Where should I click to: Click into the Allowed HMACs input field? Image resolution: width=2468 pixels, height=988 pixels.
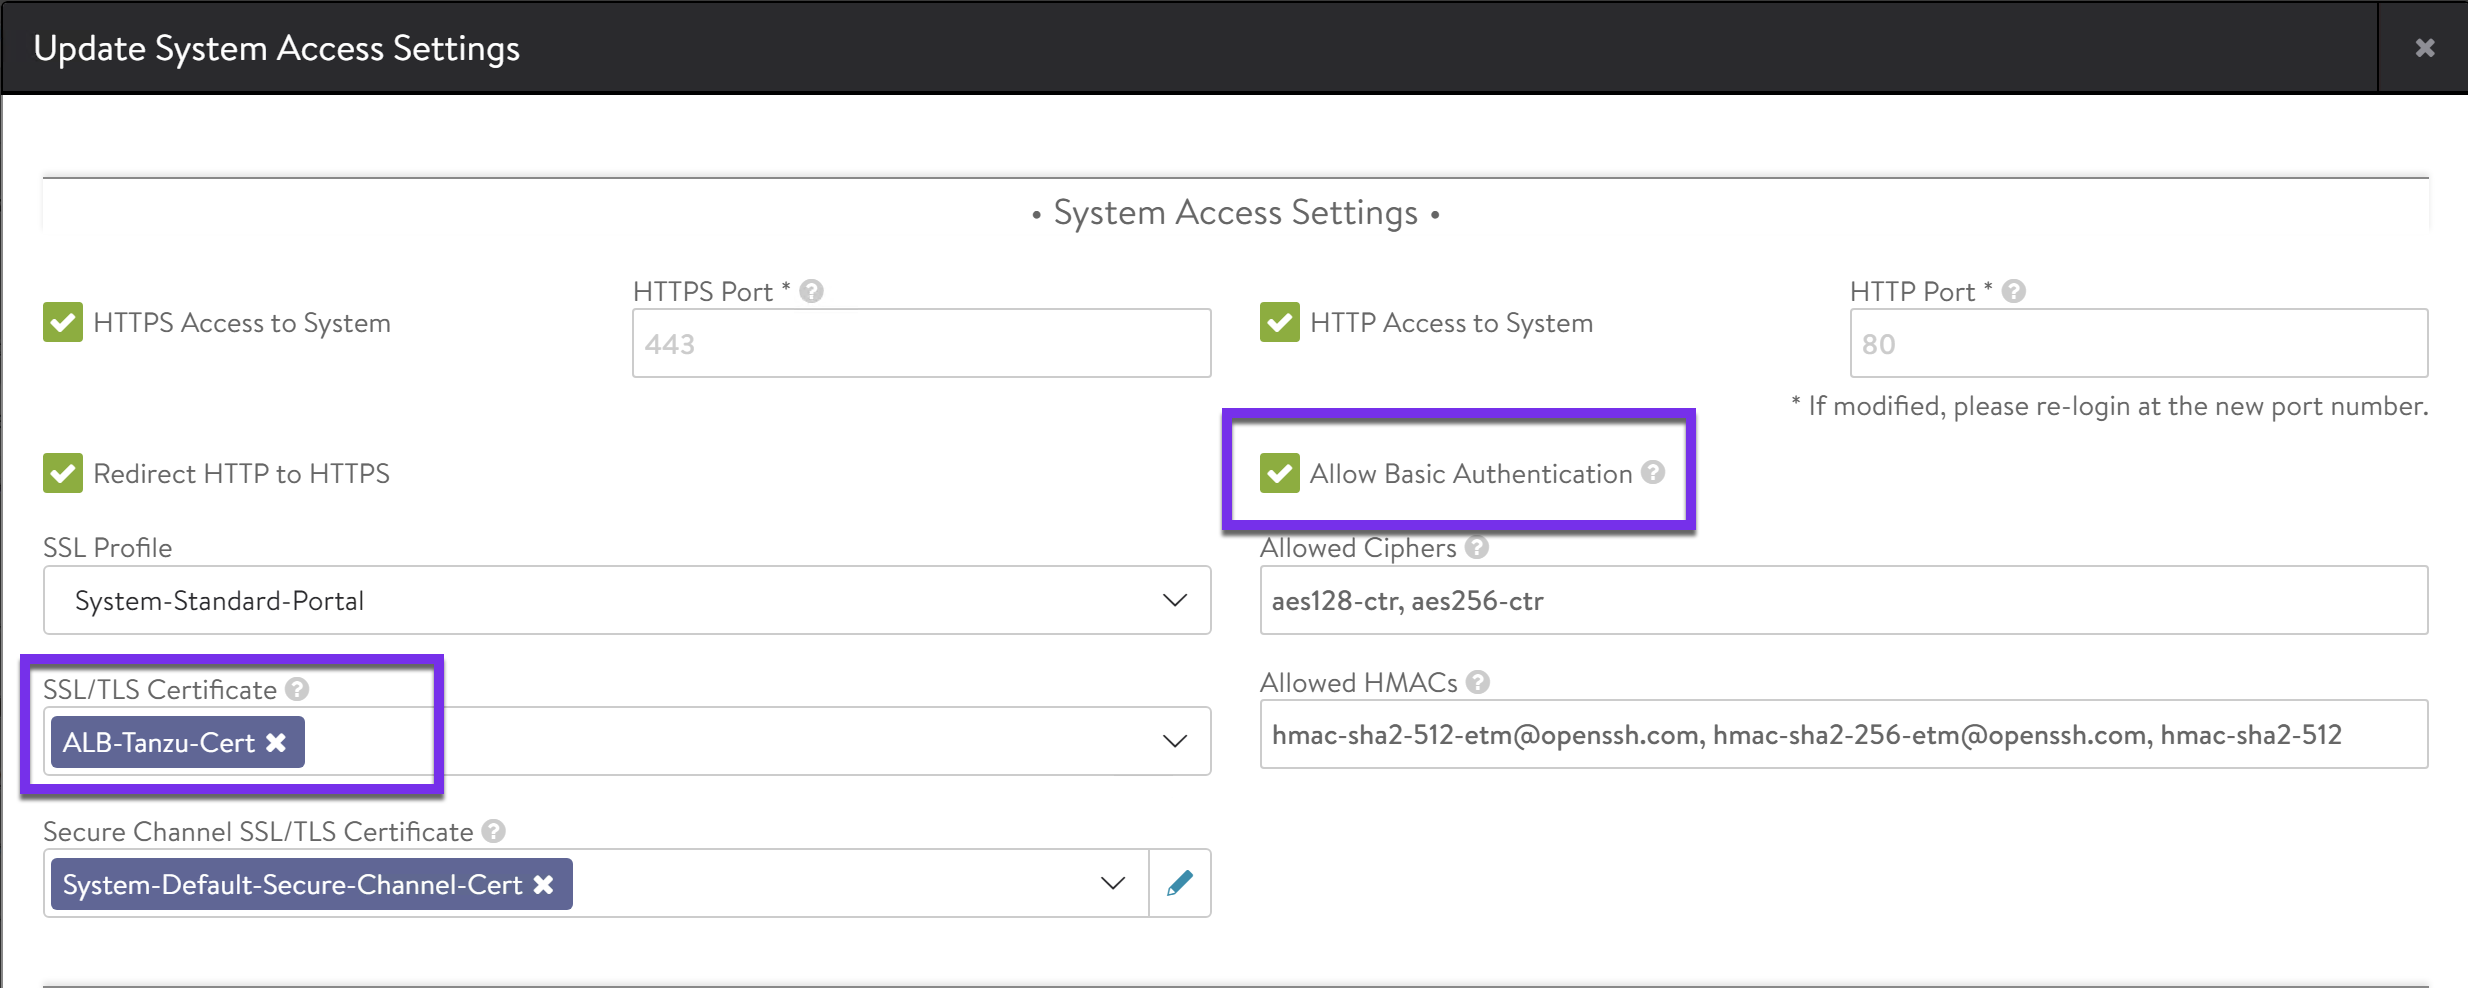tap(1842, 735)
